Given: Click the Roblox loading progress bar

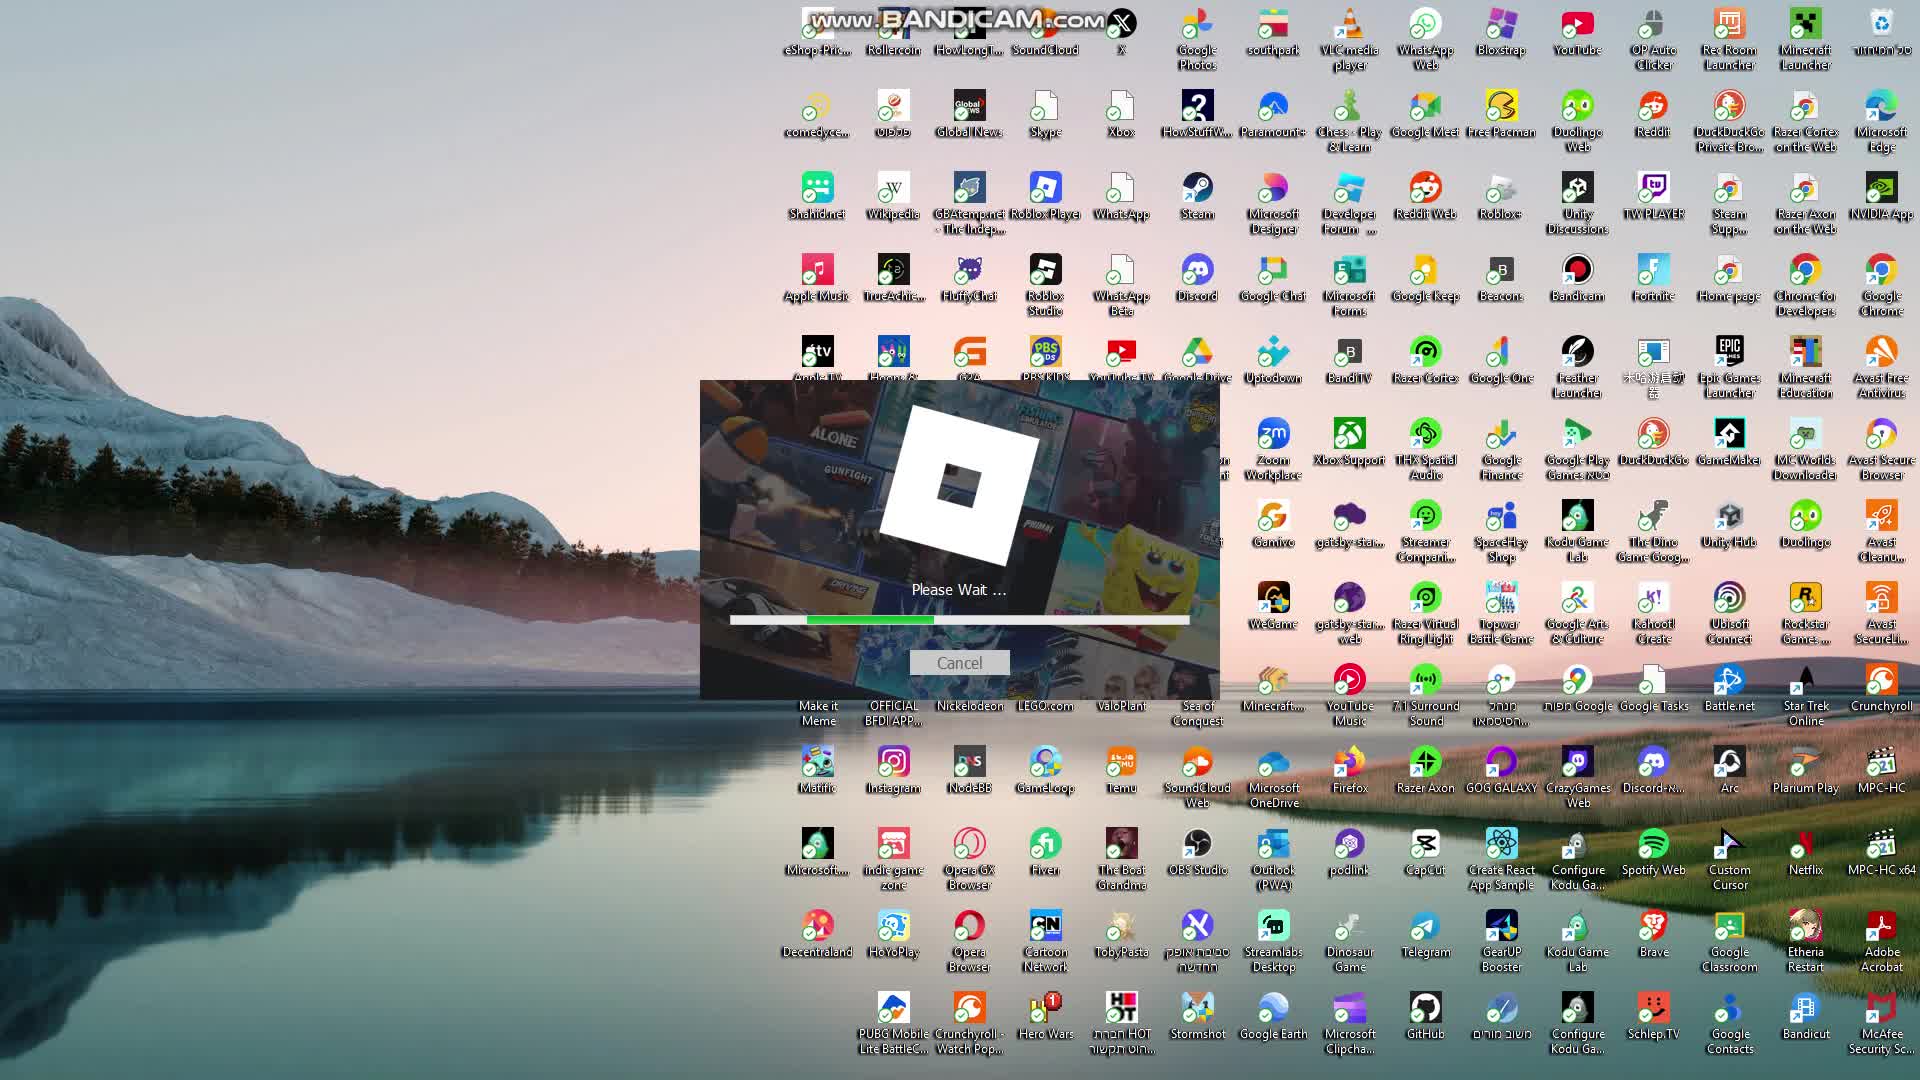Looking at the screenshot, I should pos(959,620).
